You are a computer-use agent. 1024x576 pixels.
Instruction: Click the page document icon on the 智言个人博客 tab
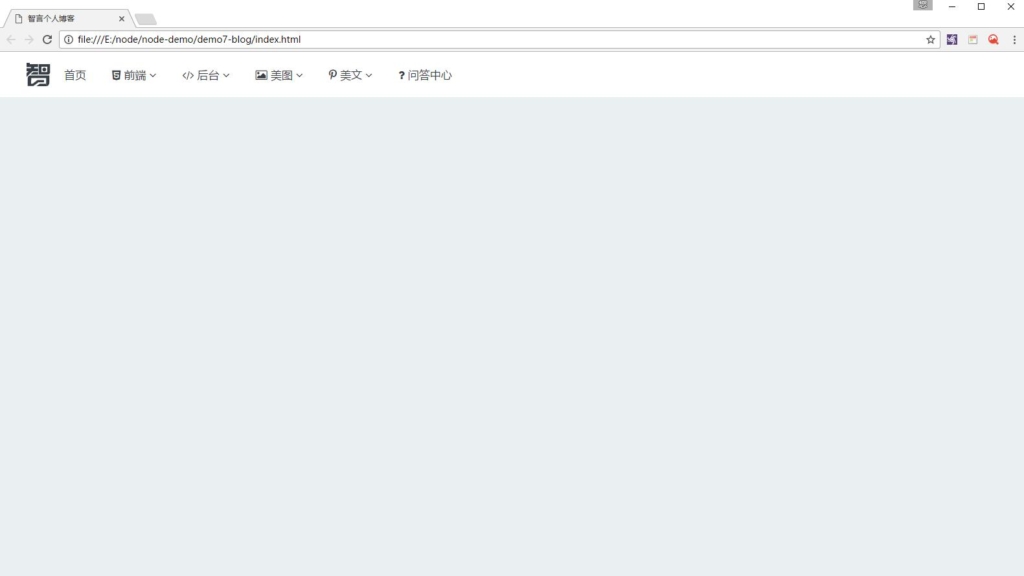tap(18, 18)
